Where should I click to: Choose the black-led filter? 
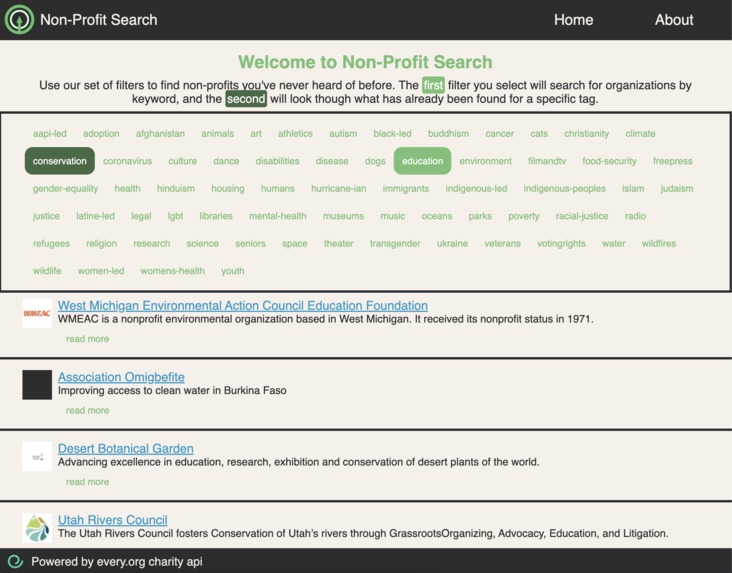pos(393,134)
